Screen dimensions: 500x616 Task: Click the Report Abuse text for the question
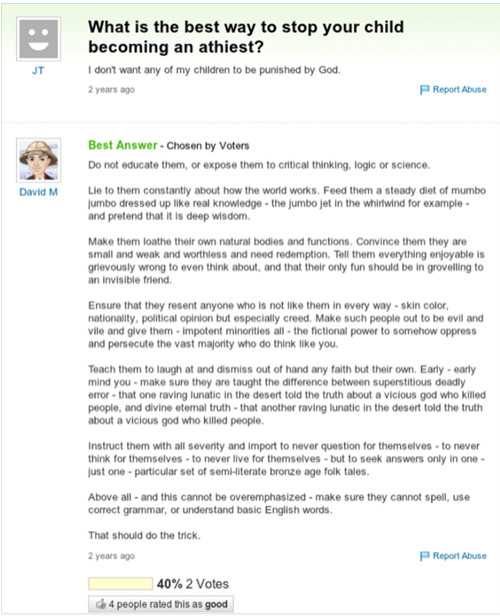[460, 90]
